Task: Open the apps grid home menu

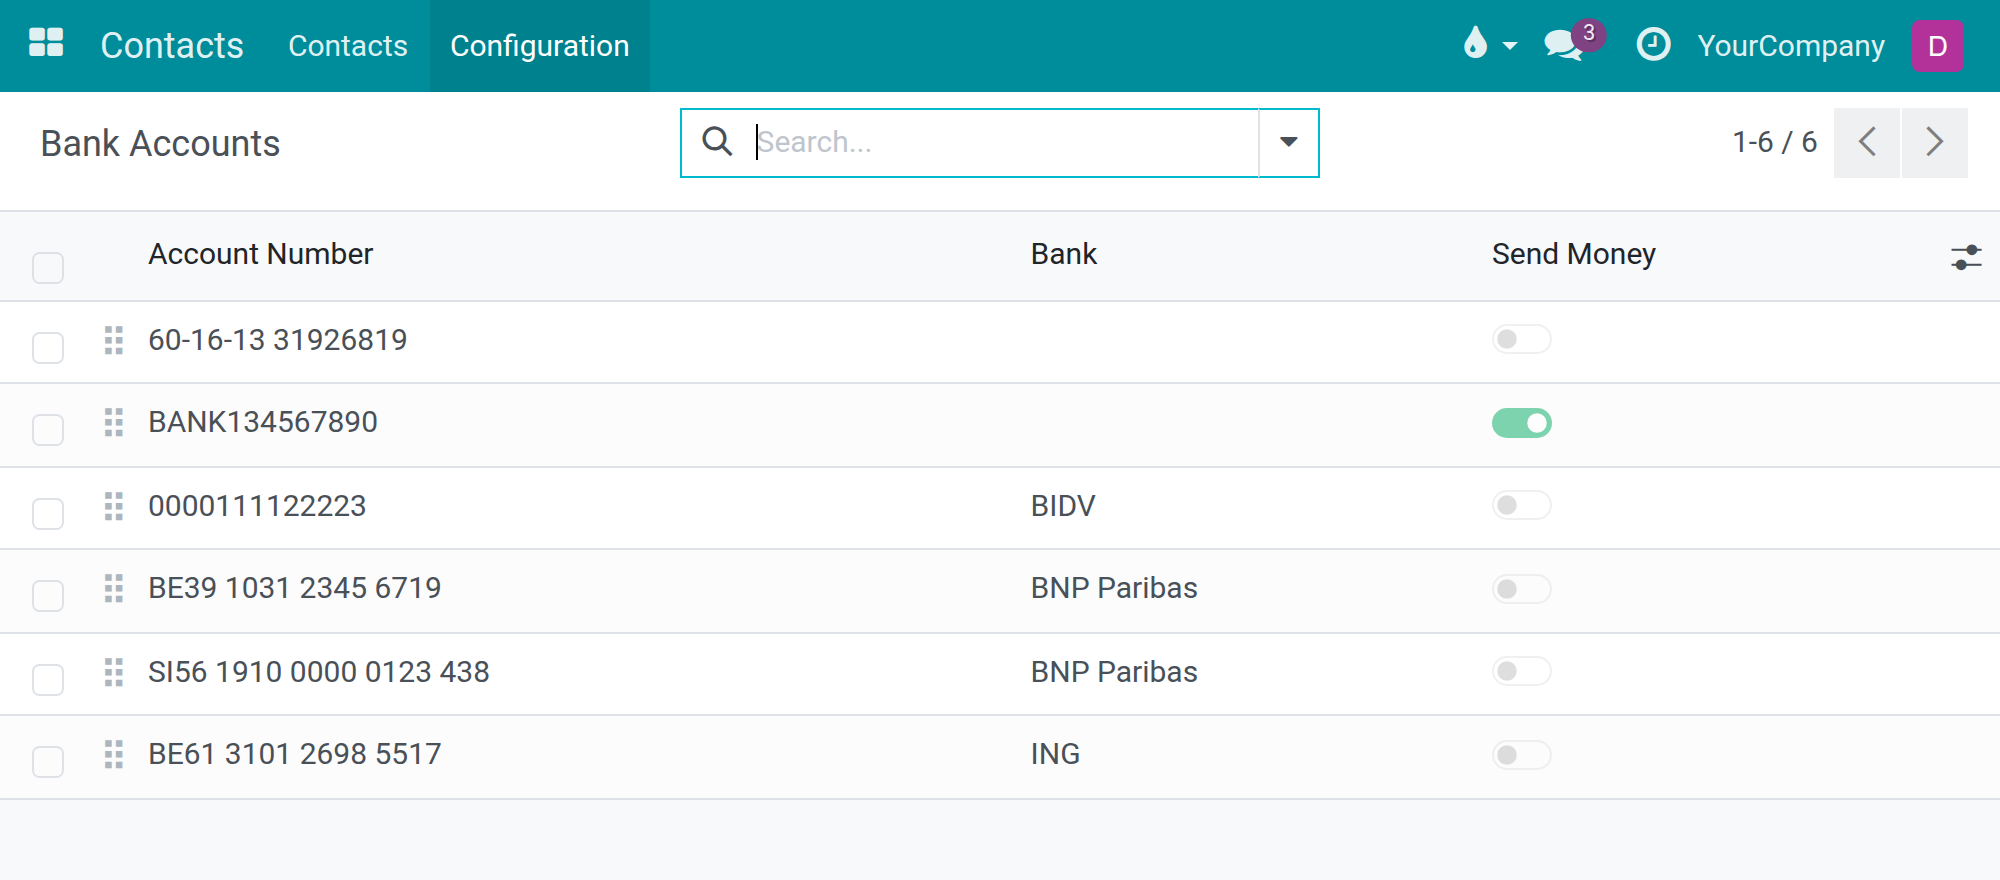Action: pyautogui.click(x=46, y=43)
